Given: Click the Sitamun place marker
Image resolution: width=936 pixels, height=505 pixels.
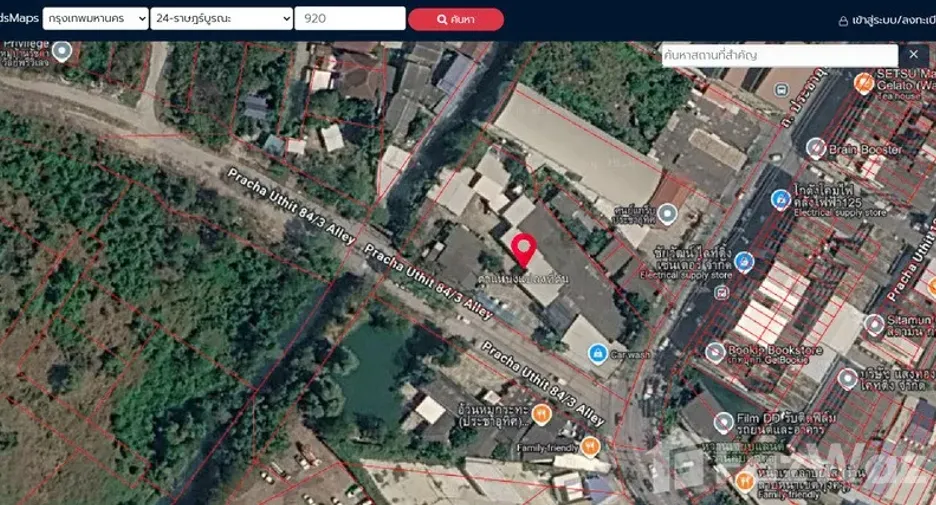Looking at the screenshot, I should (x=875, y=325).
